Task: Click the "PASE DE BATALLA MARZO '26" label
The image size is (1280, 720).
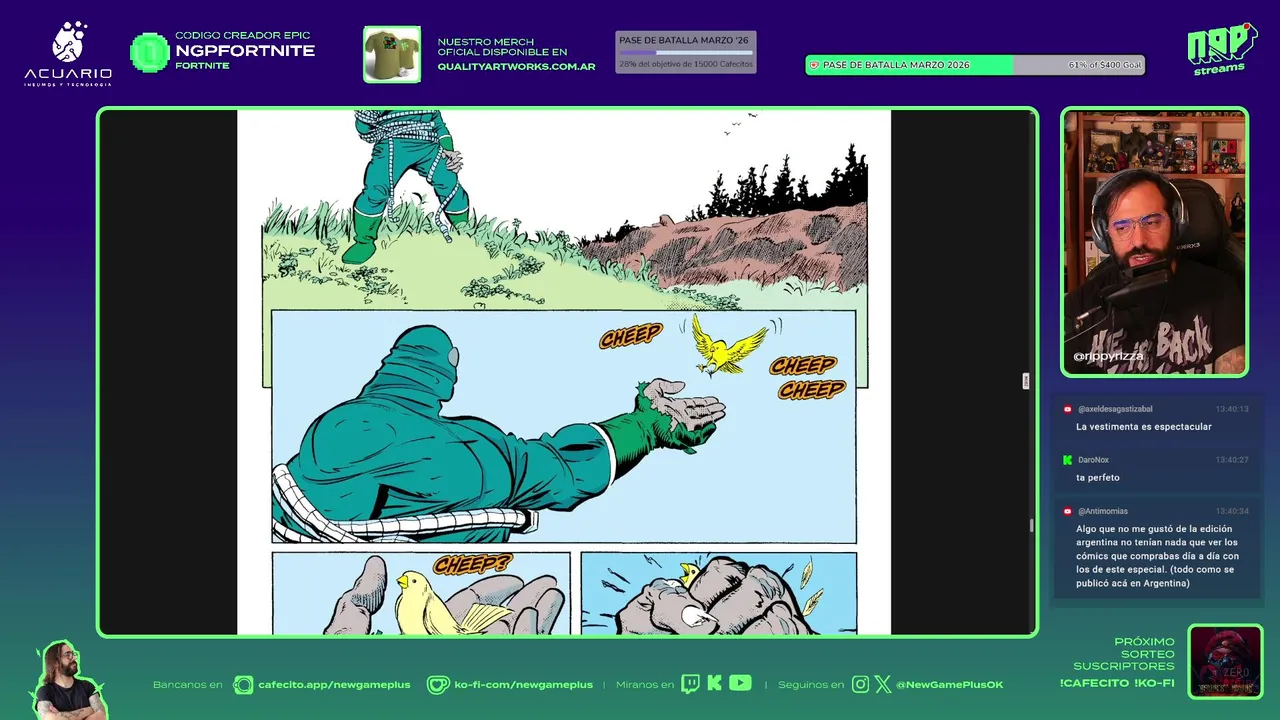Action: coord(684,40)
